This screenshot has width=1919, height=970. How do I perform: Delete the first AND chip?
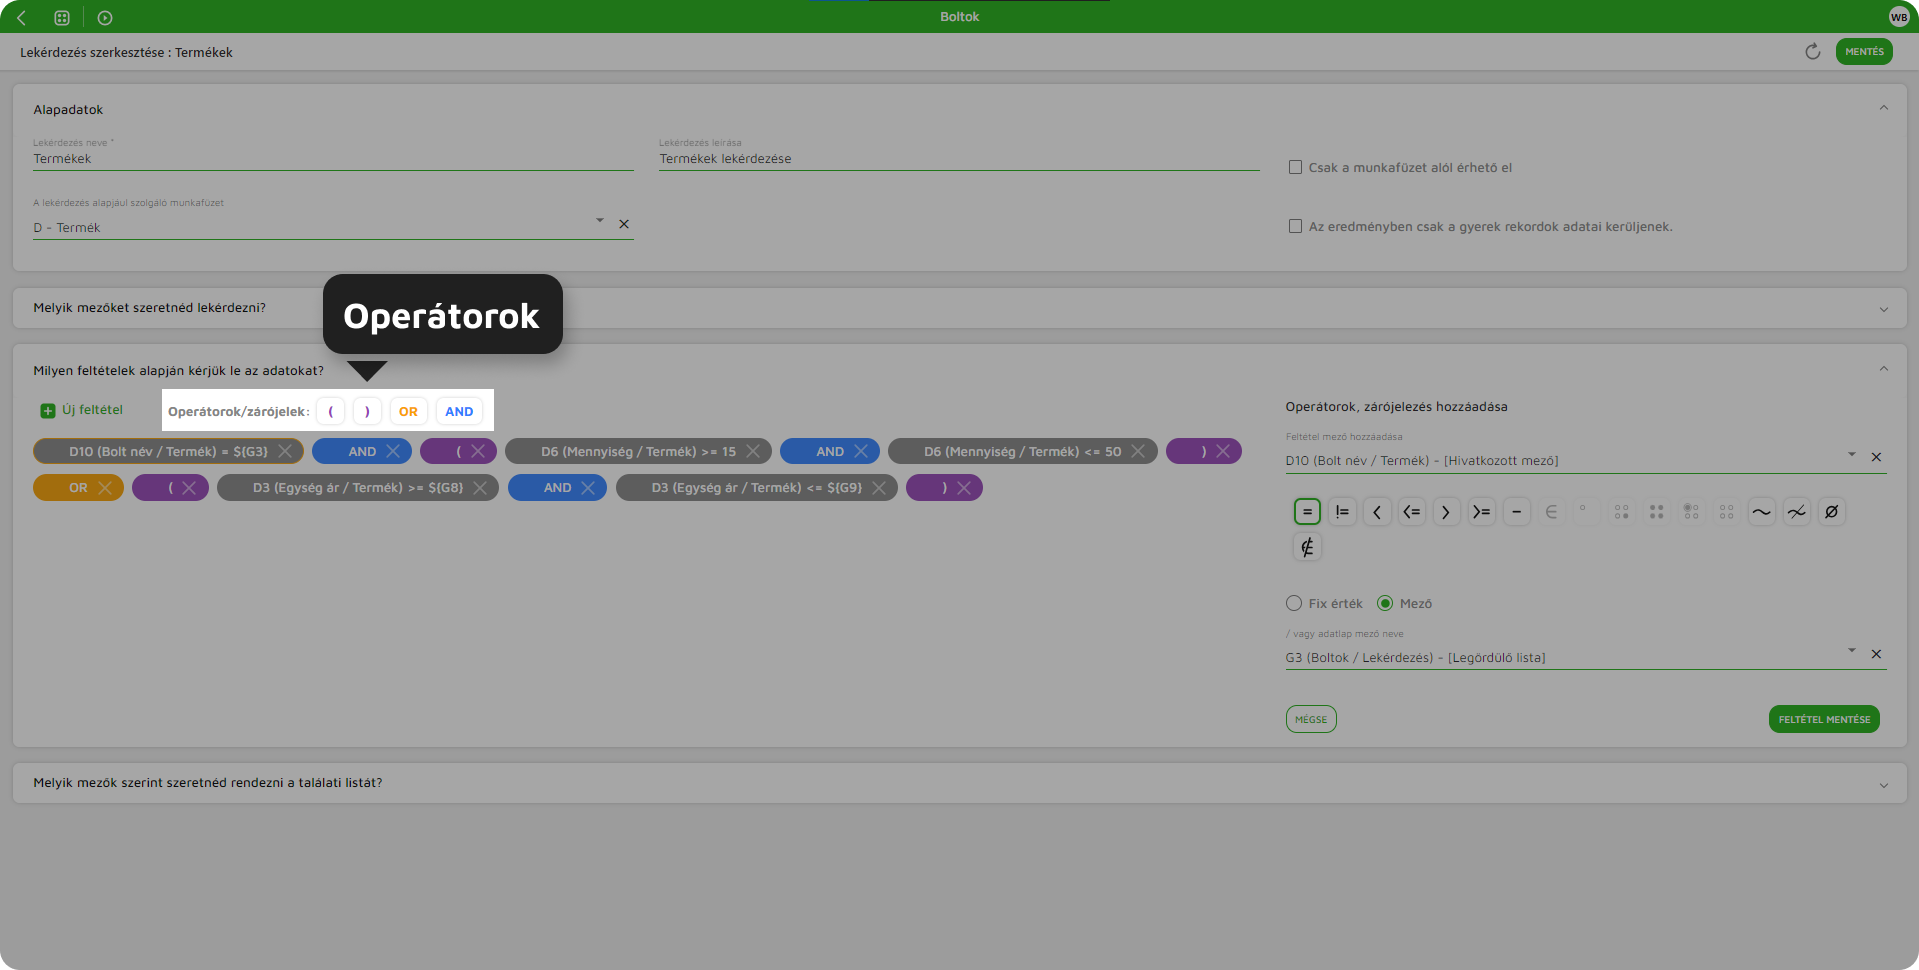point(393,451)
